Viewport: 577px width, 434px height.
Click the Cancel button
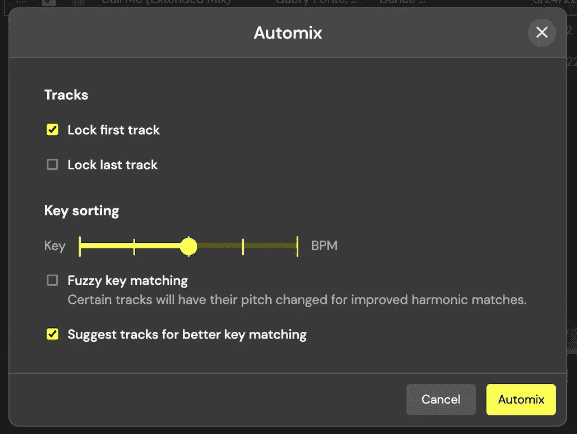click(x=441, y=399)
